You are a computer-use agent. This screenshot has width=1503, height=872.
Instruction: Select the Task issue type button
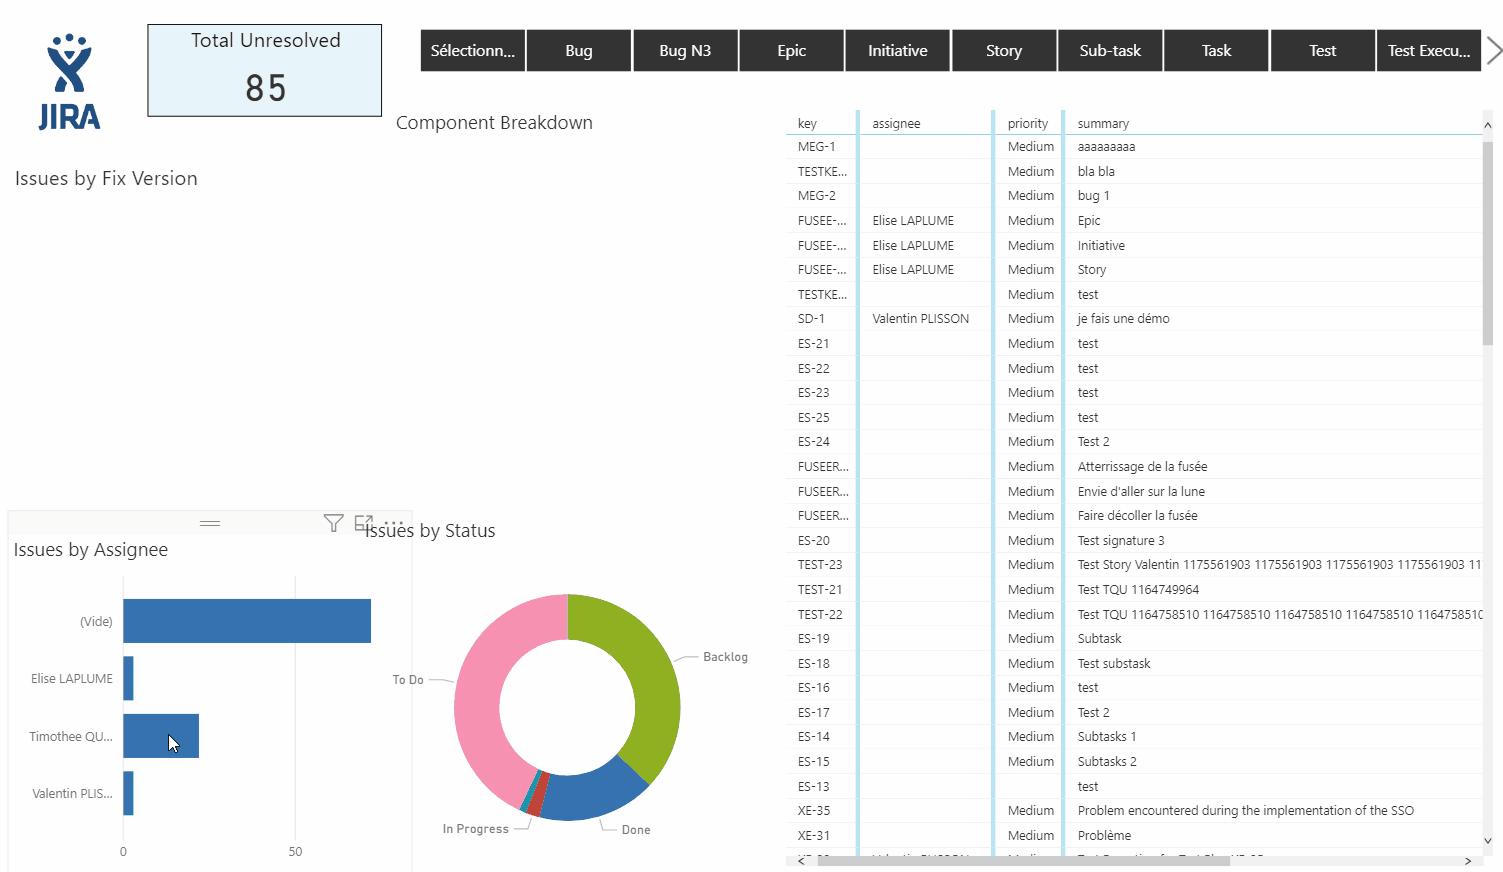(x=1217, y=51)
